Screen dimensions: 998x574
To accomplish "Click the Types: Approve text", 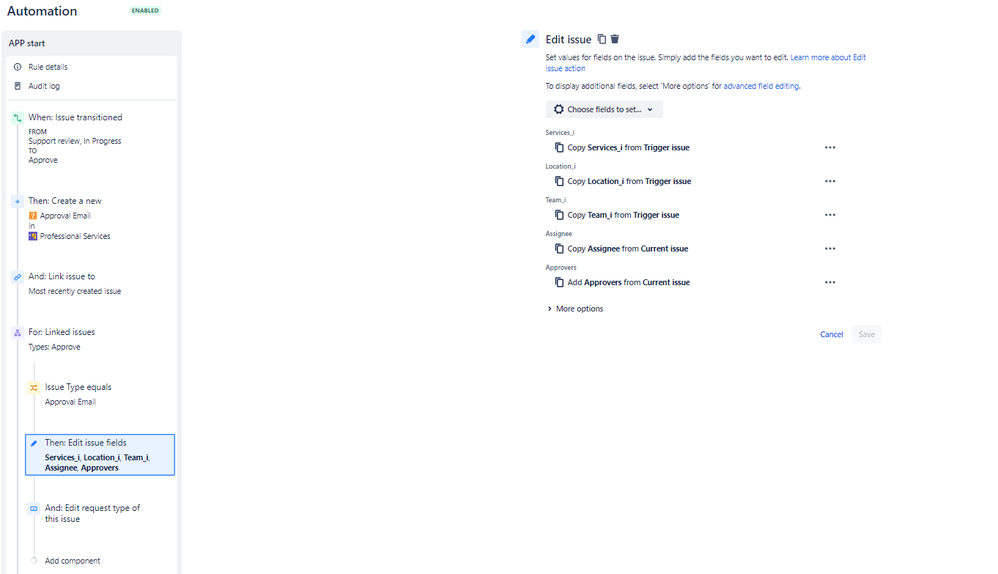I will 54,347.
